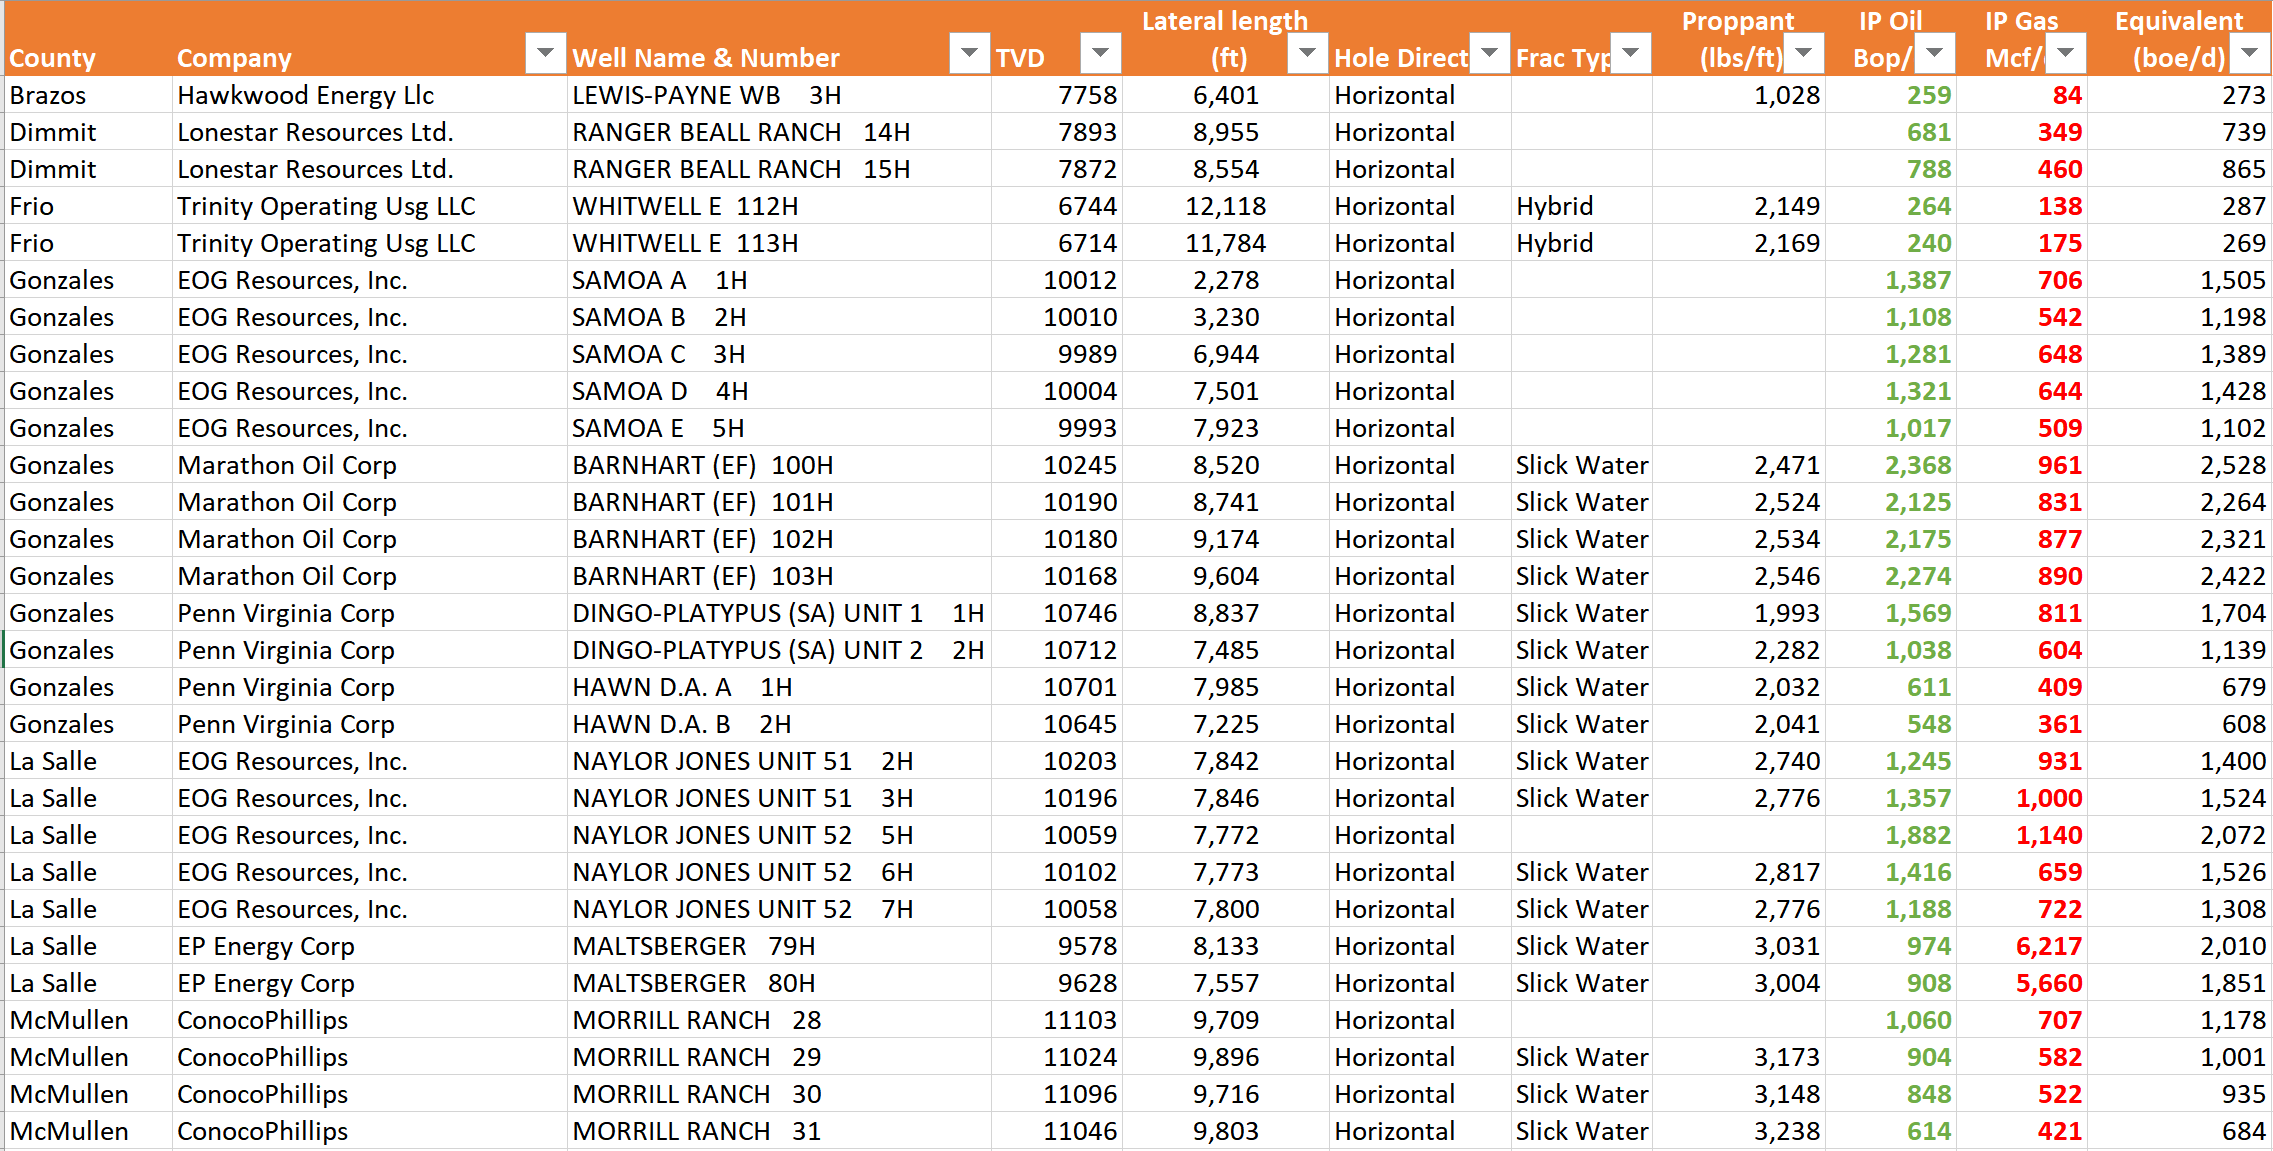Select IP Gas value 6,217
This screenshot has height=1151, width=2273.
(2022, 946)
